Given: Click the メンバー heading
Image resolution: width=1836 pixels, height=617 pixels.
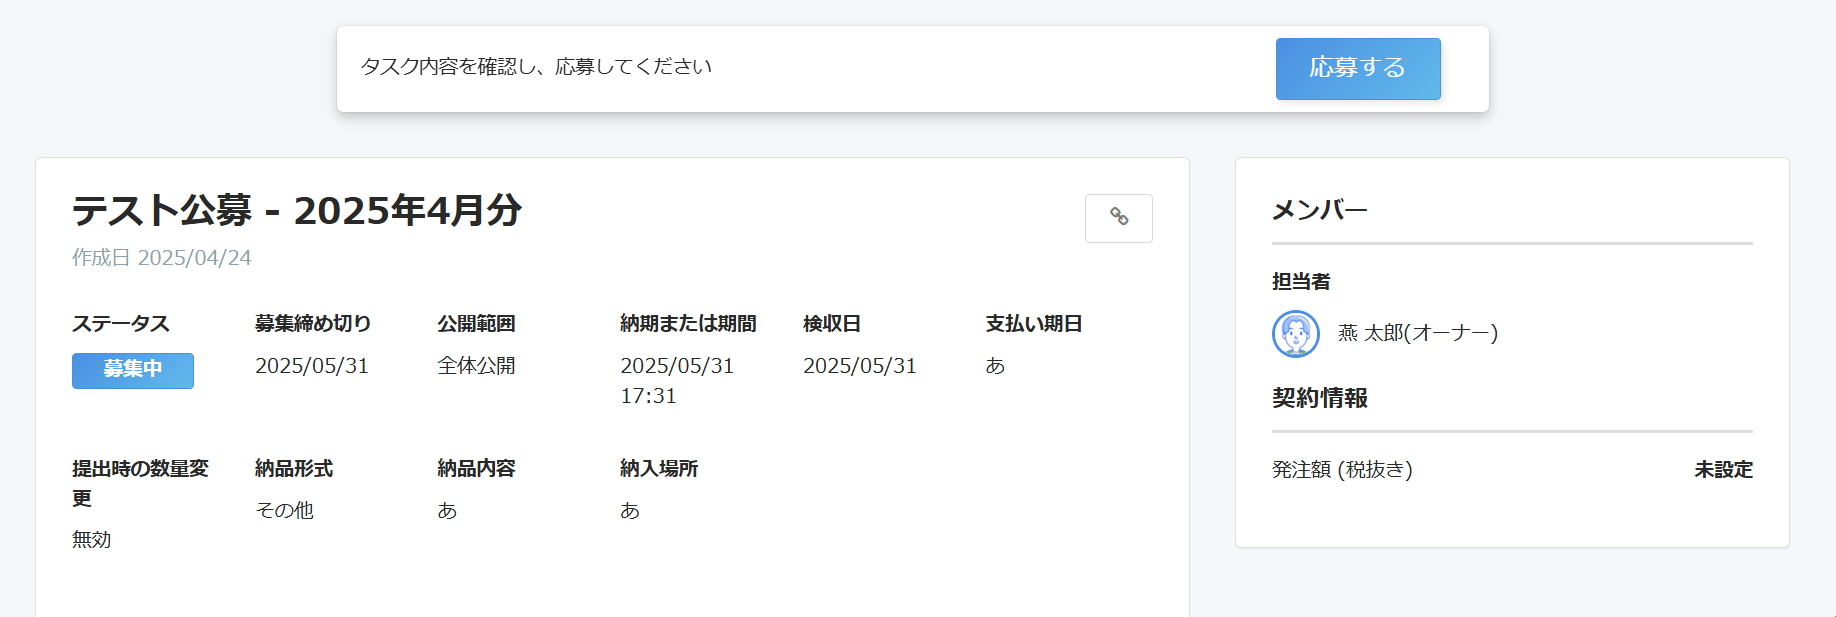Looking at the screenshot, I should (x=1319, y=210).
